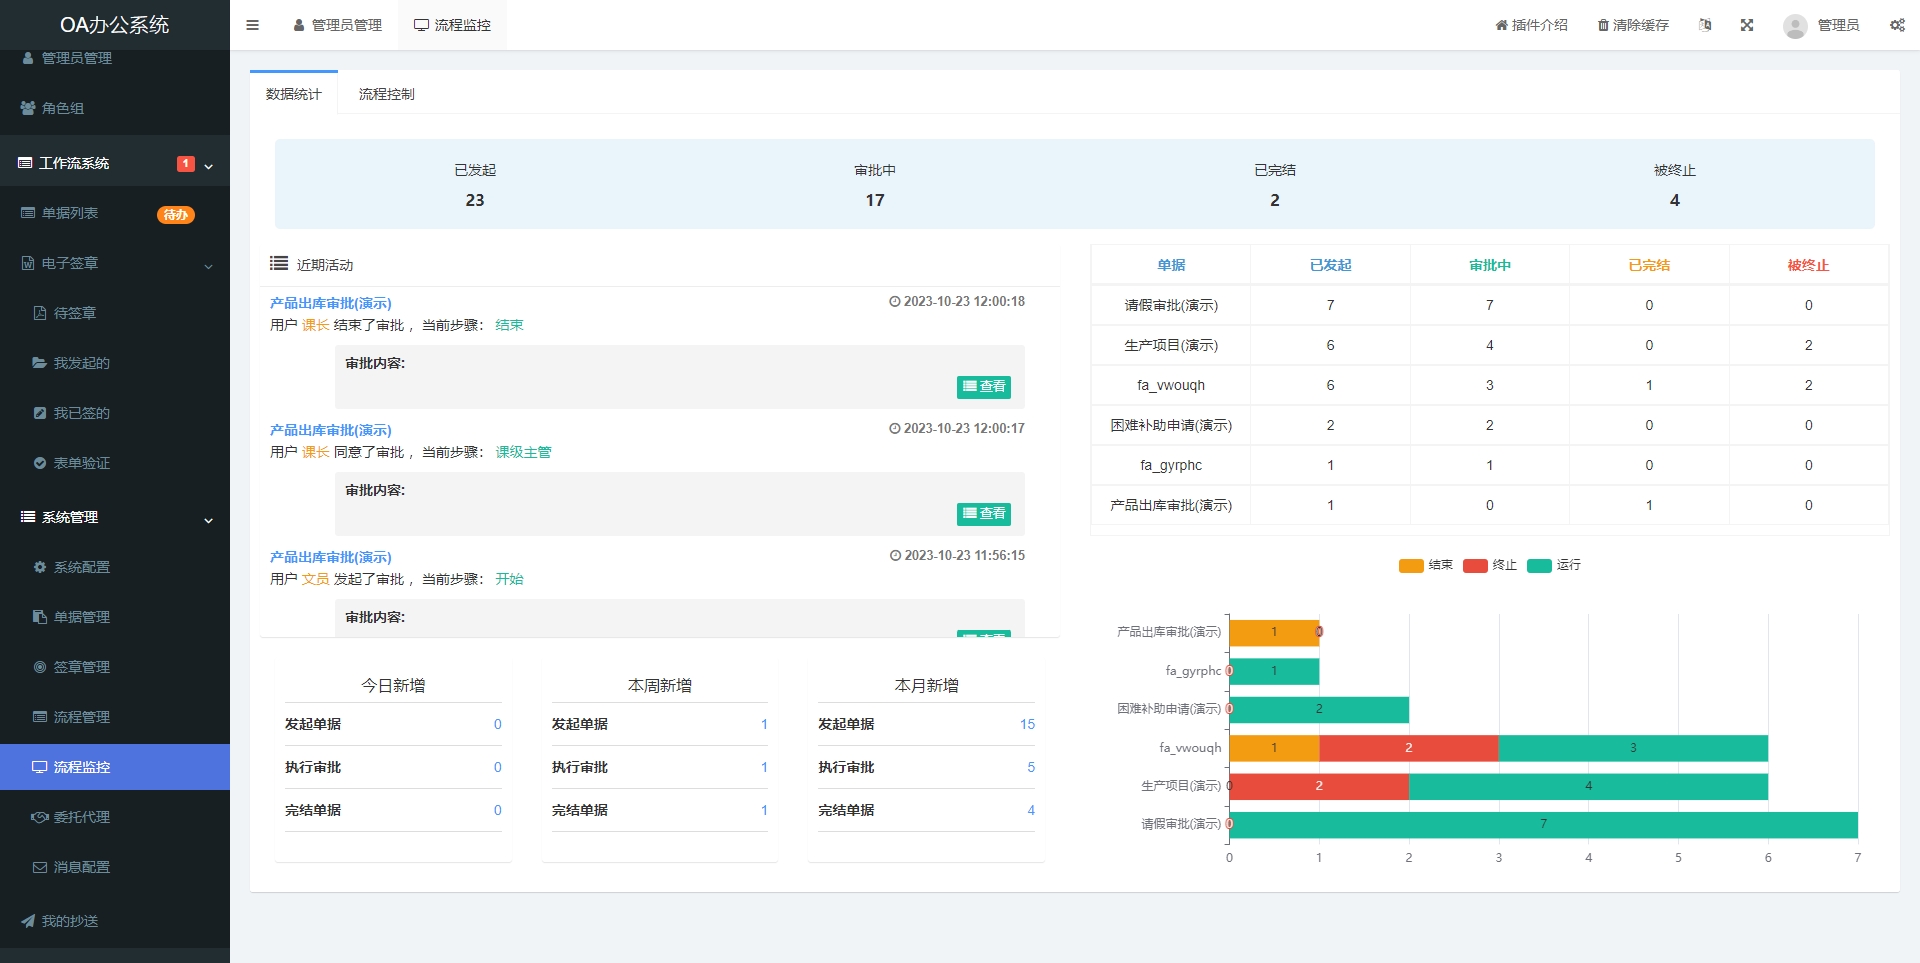Click the 流程管理 list icon

tap(40, 717)
